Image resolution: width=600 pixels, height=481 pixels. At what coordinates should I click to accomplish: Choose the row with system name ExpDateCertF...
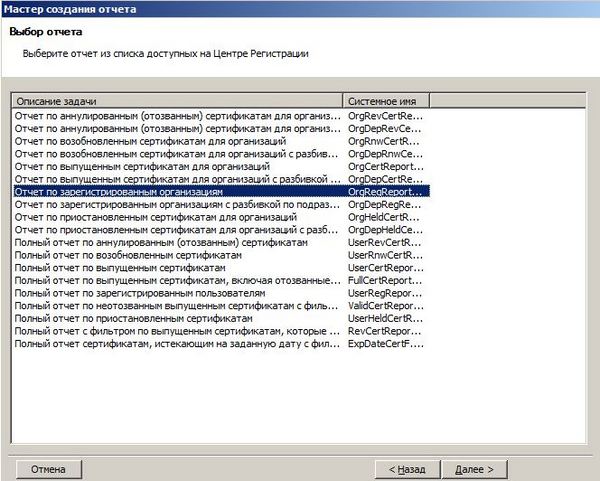(221, 343)
